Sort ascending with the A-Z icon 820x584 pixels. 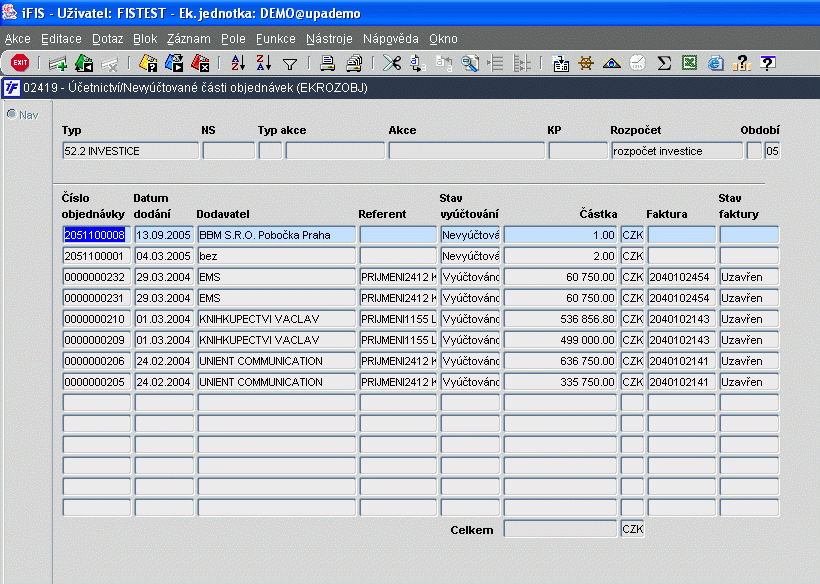click(238, 63)
